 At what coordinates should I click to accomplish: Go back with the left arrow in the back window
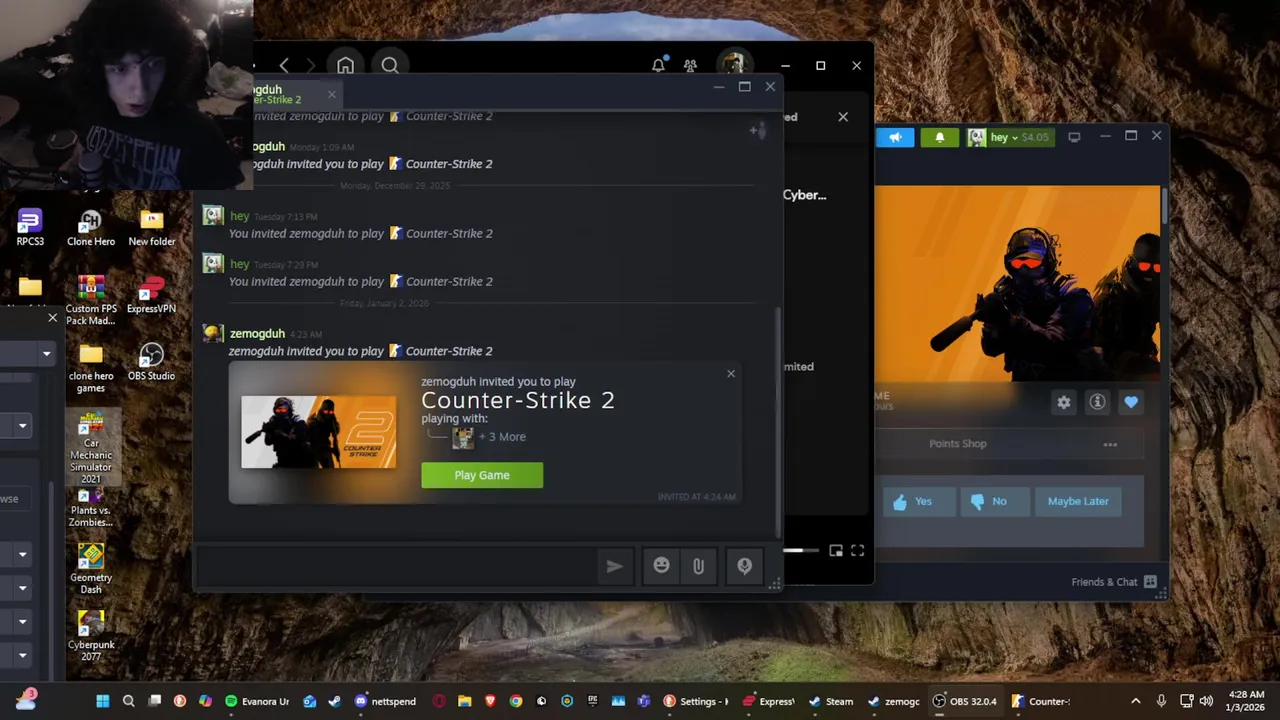[x=284, y=66]
